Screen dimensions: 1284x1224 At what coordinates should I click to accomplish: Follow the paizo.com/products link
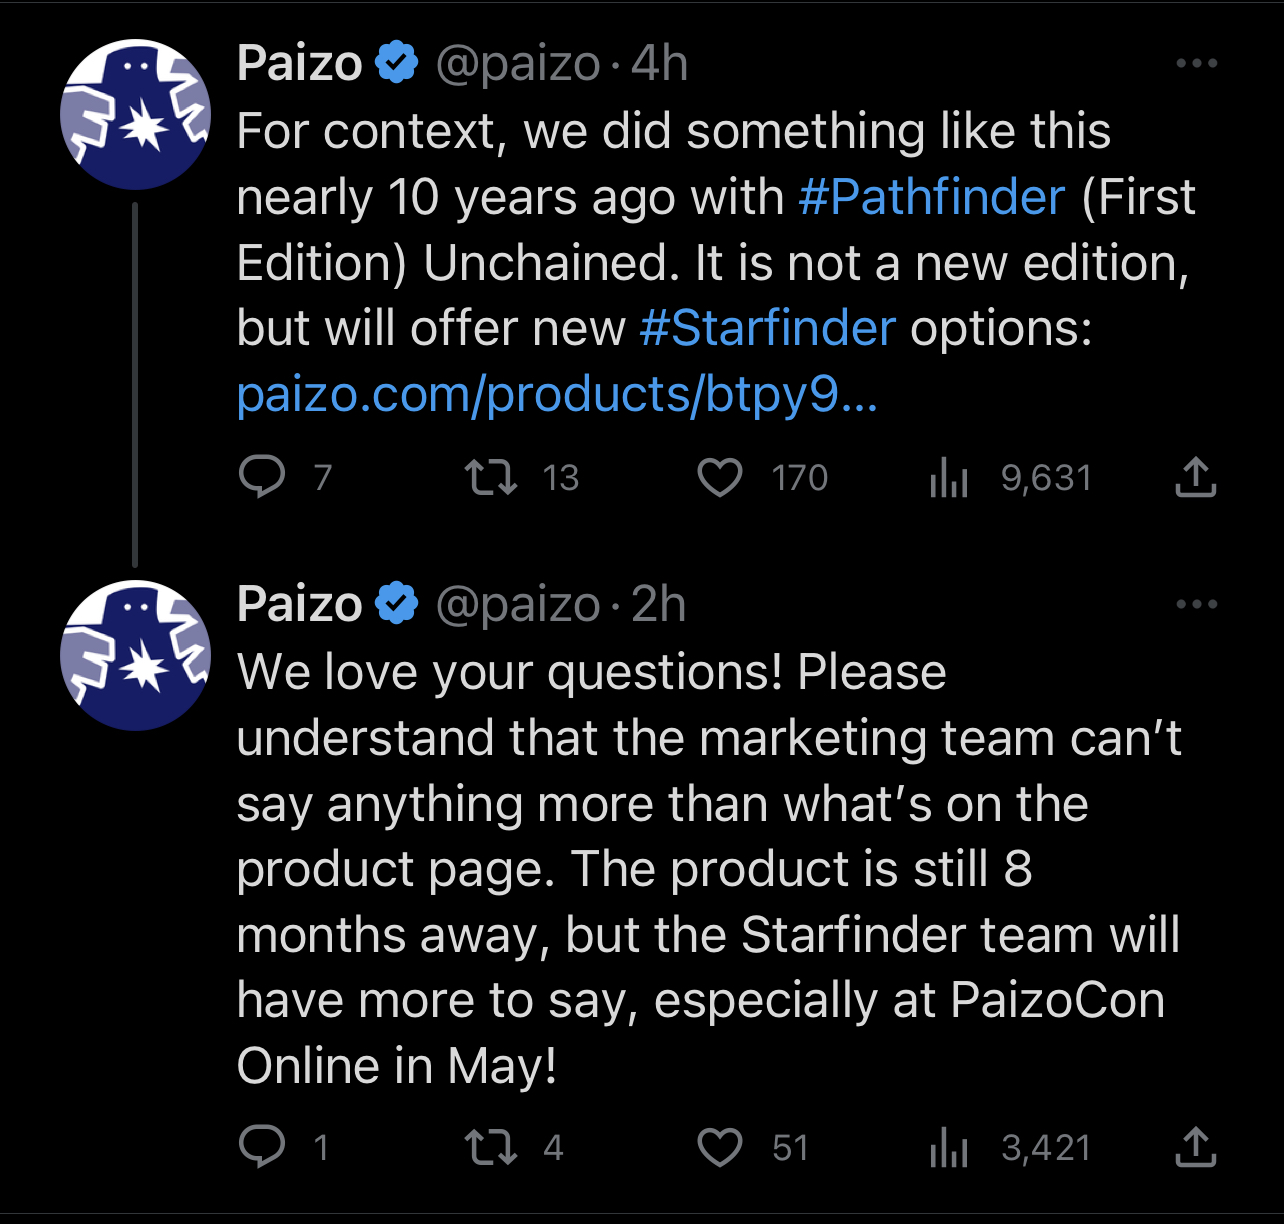click(557, 394)
